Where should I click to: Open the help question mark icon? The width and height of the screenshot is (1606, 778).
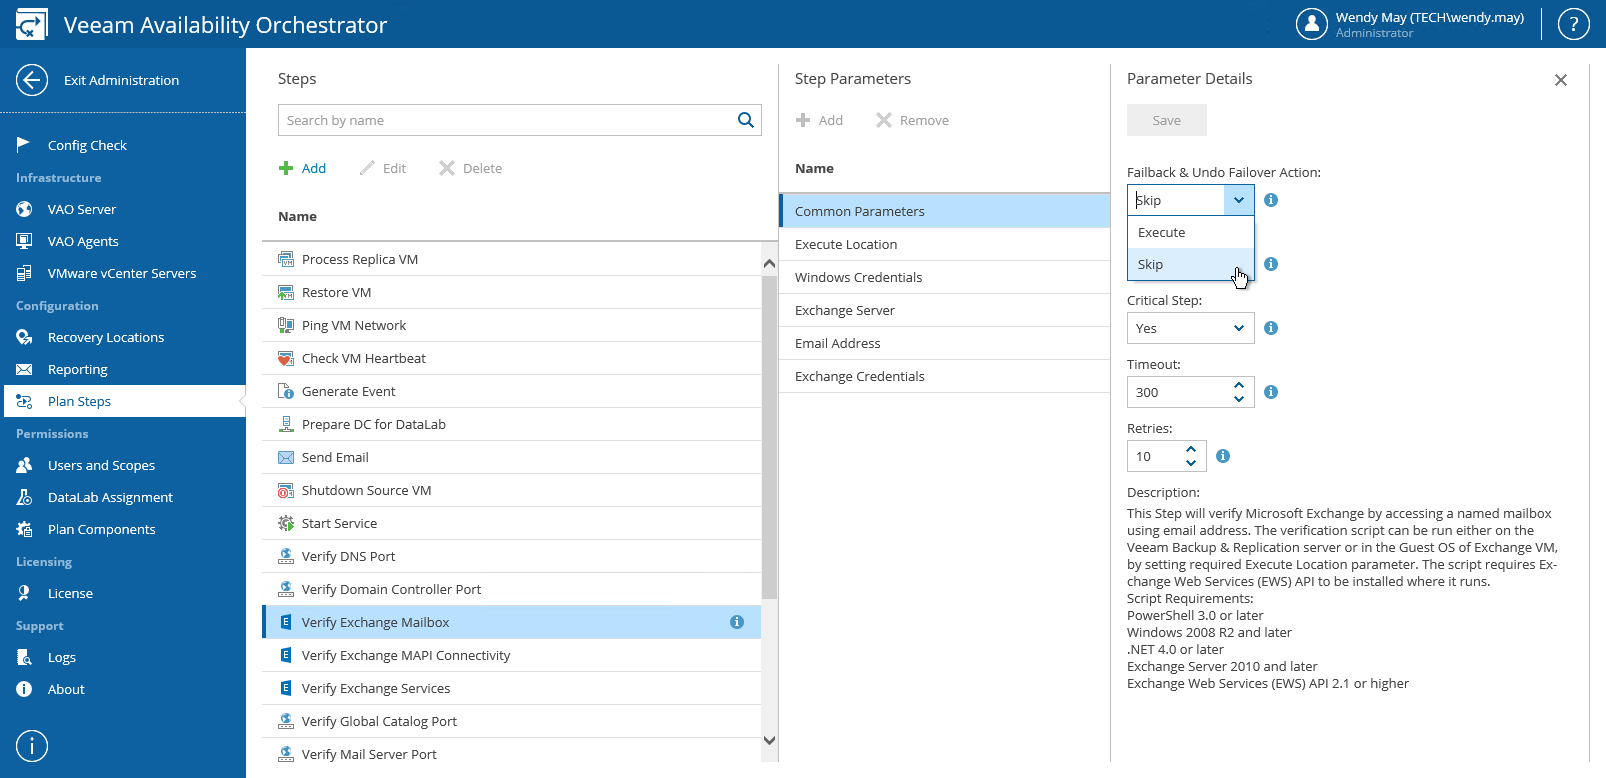(x=1573, y=24)
